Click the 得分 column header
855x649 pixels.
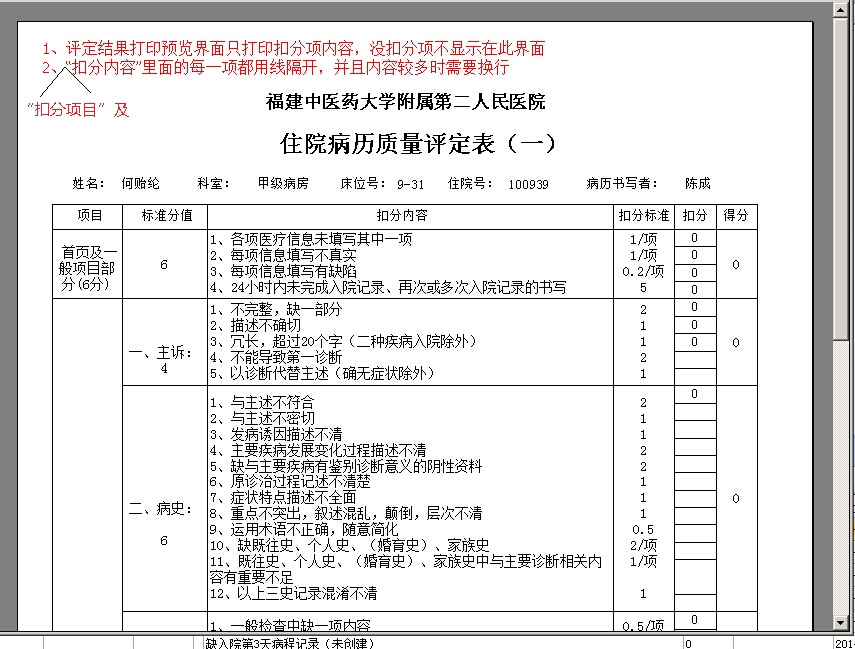click(737, 217)
